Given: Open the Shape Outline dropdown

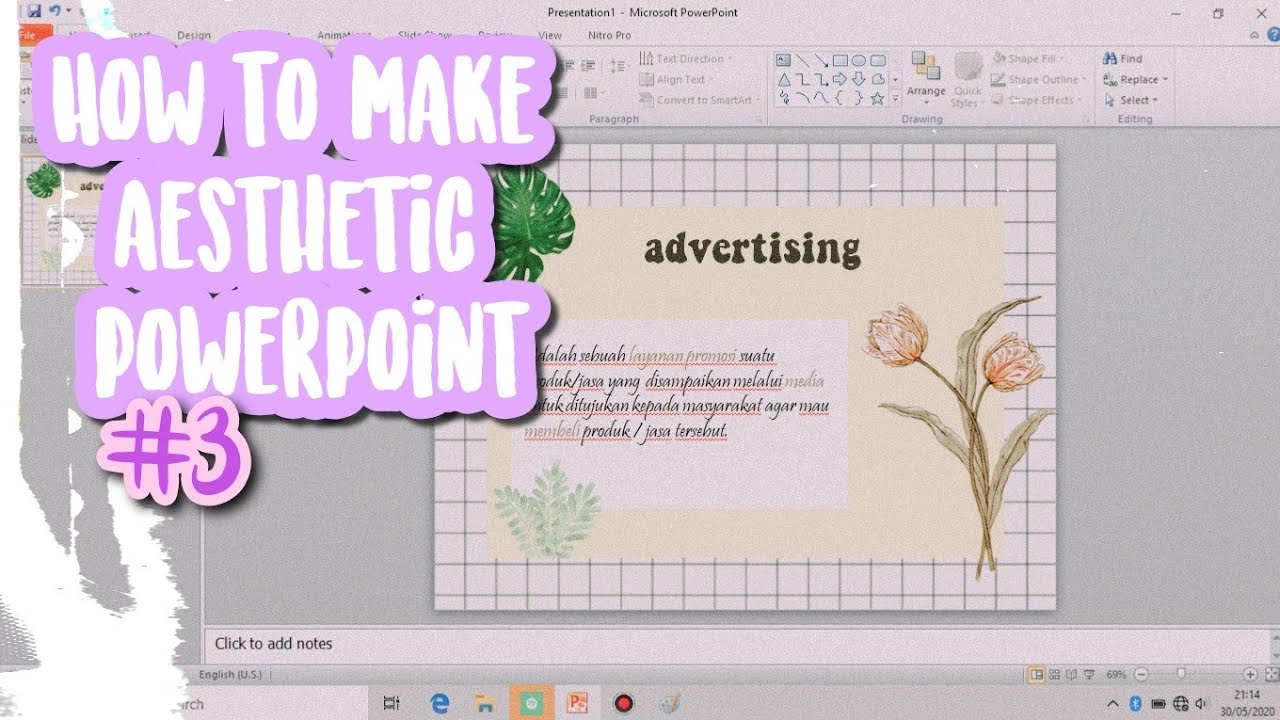Looking at the screenshot, I should (x=1039, y=80).
